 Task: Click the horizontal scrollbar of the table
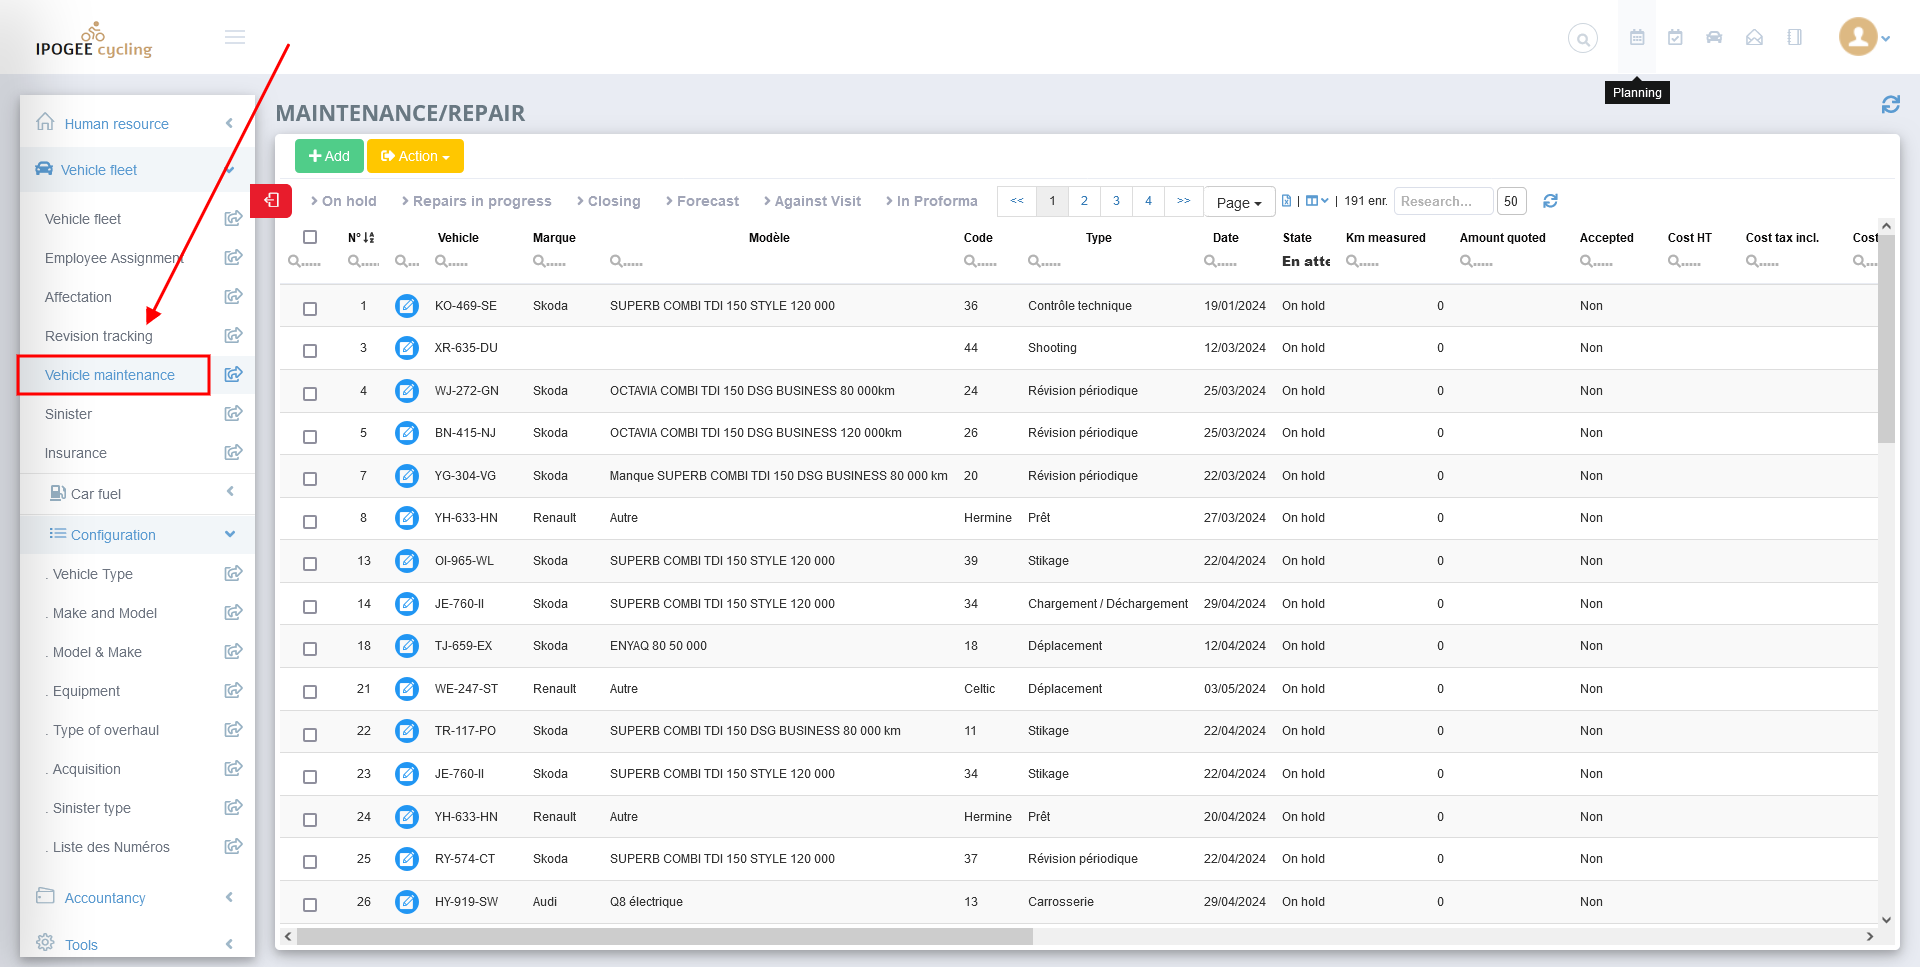(x=664, y=937)
